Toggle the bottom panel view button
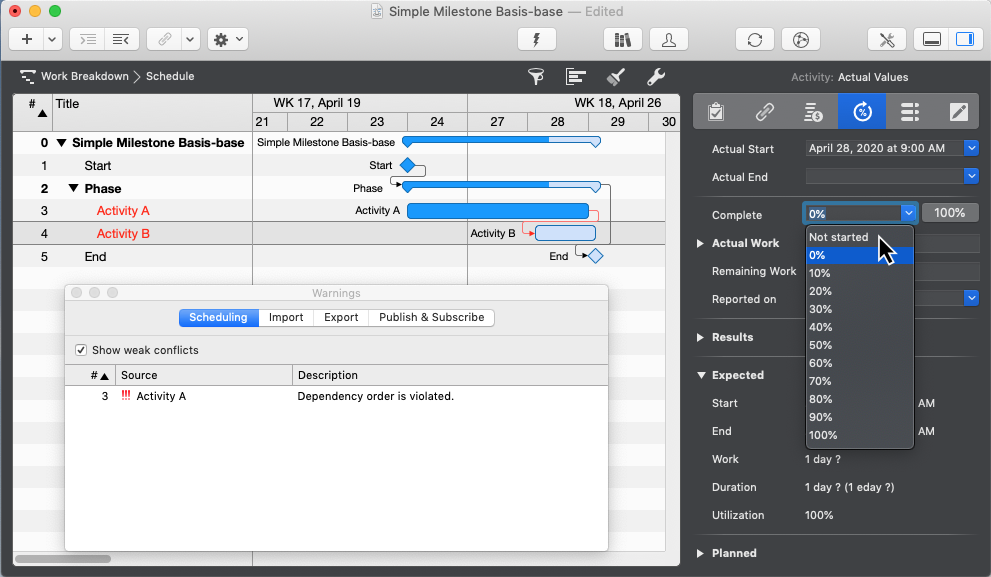991x577 pixels. (931, 39)
